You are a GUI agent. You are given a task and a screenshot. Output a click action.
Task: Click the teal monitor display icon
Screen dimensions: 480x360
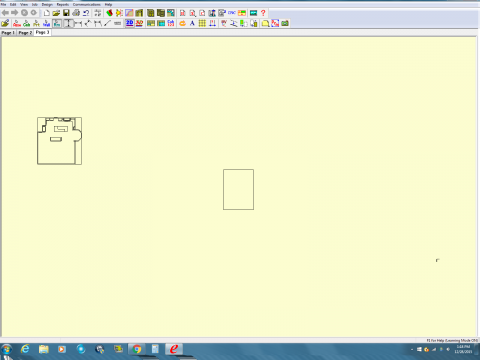coord(253,13)
